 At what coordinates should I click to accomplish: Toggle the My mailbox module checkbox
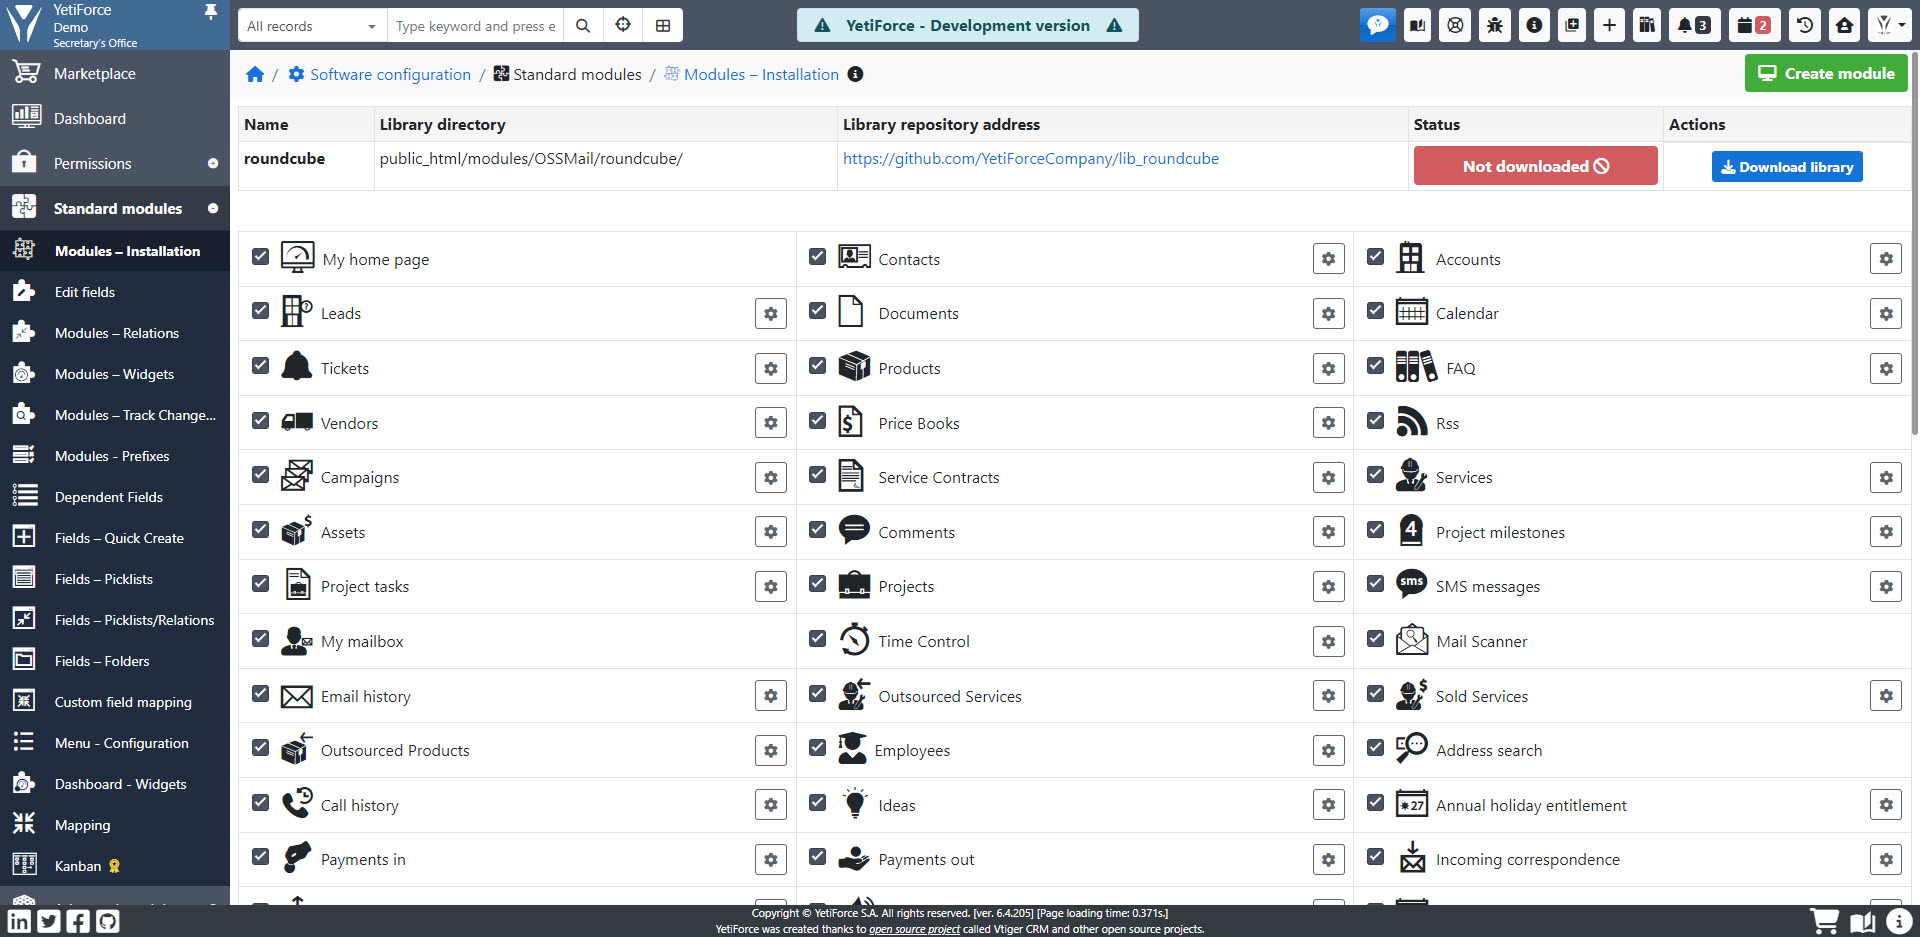click(261, 638)
